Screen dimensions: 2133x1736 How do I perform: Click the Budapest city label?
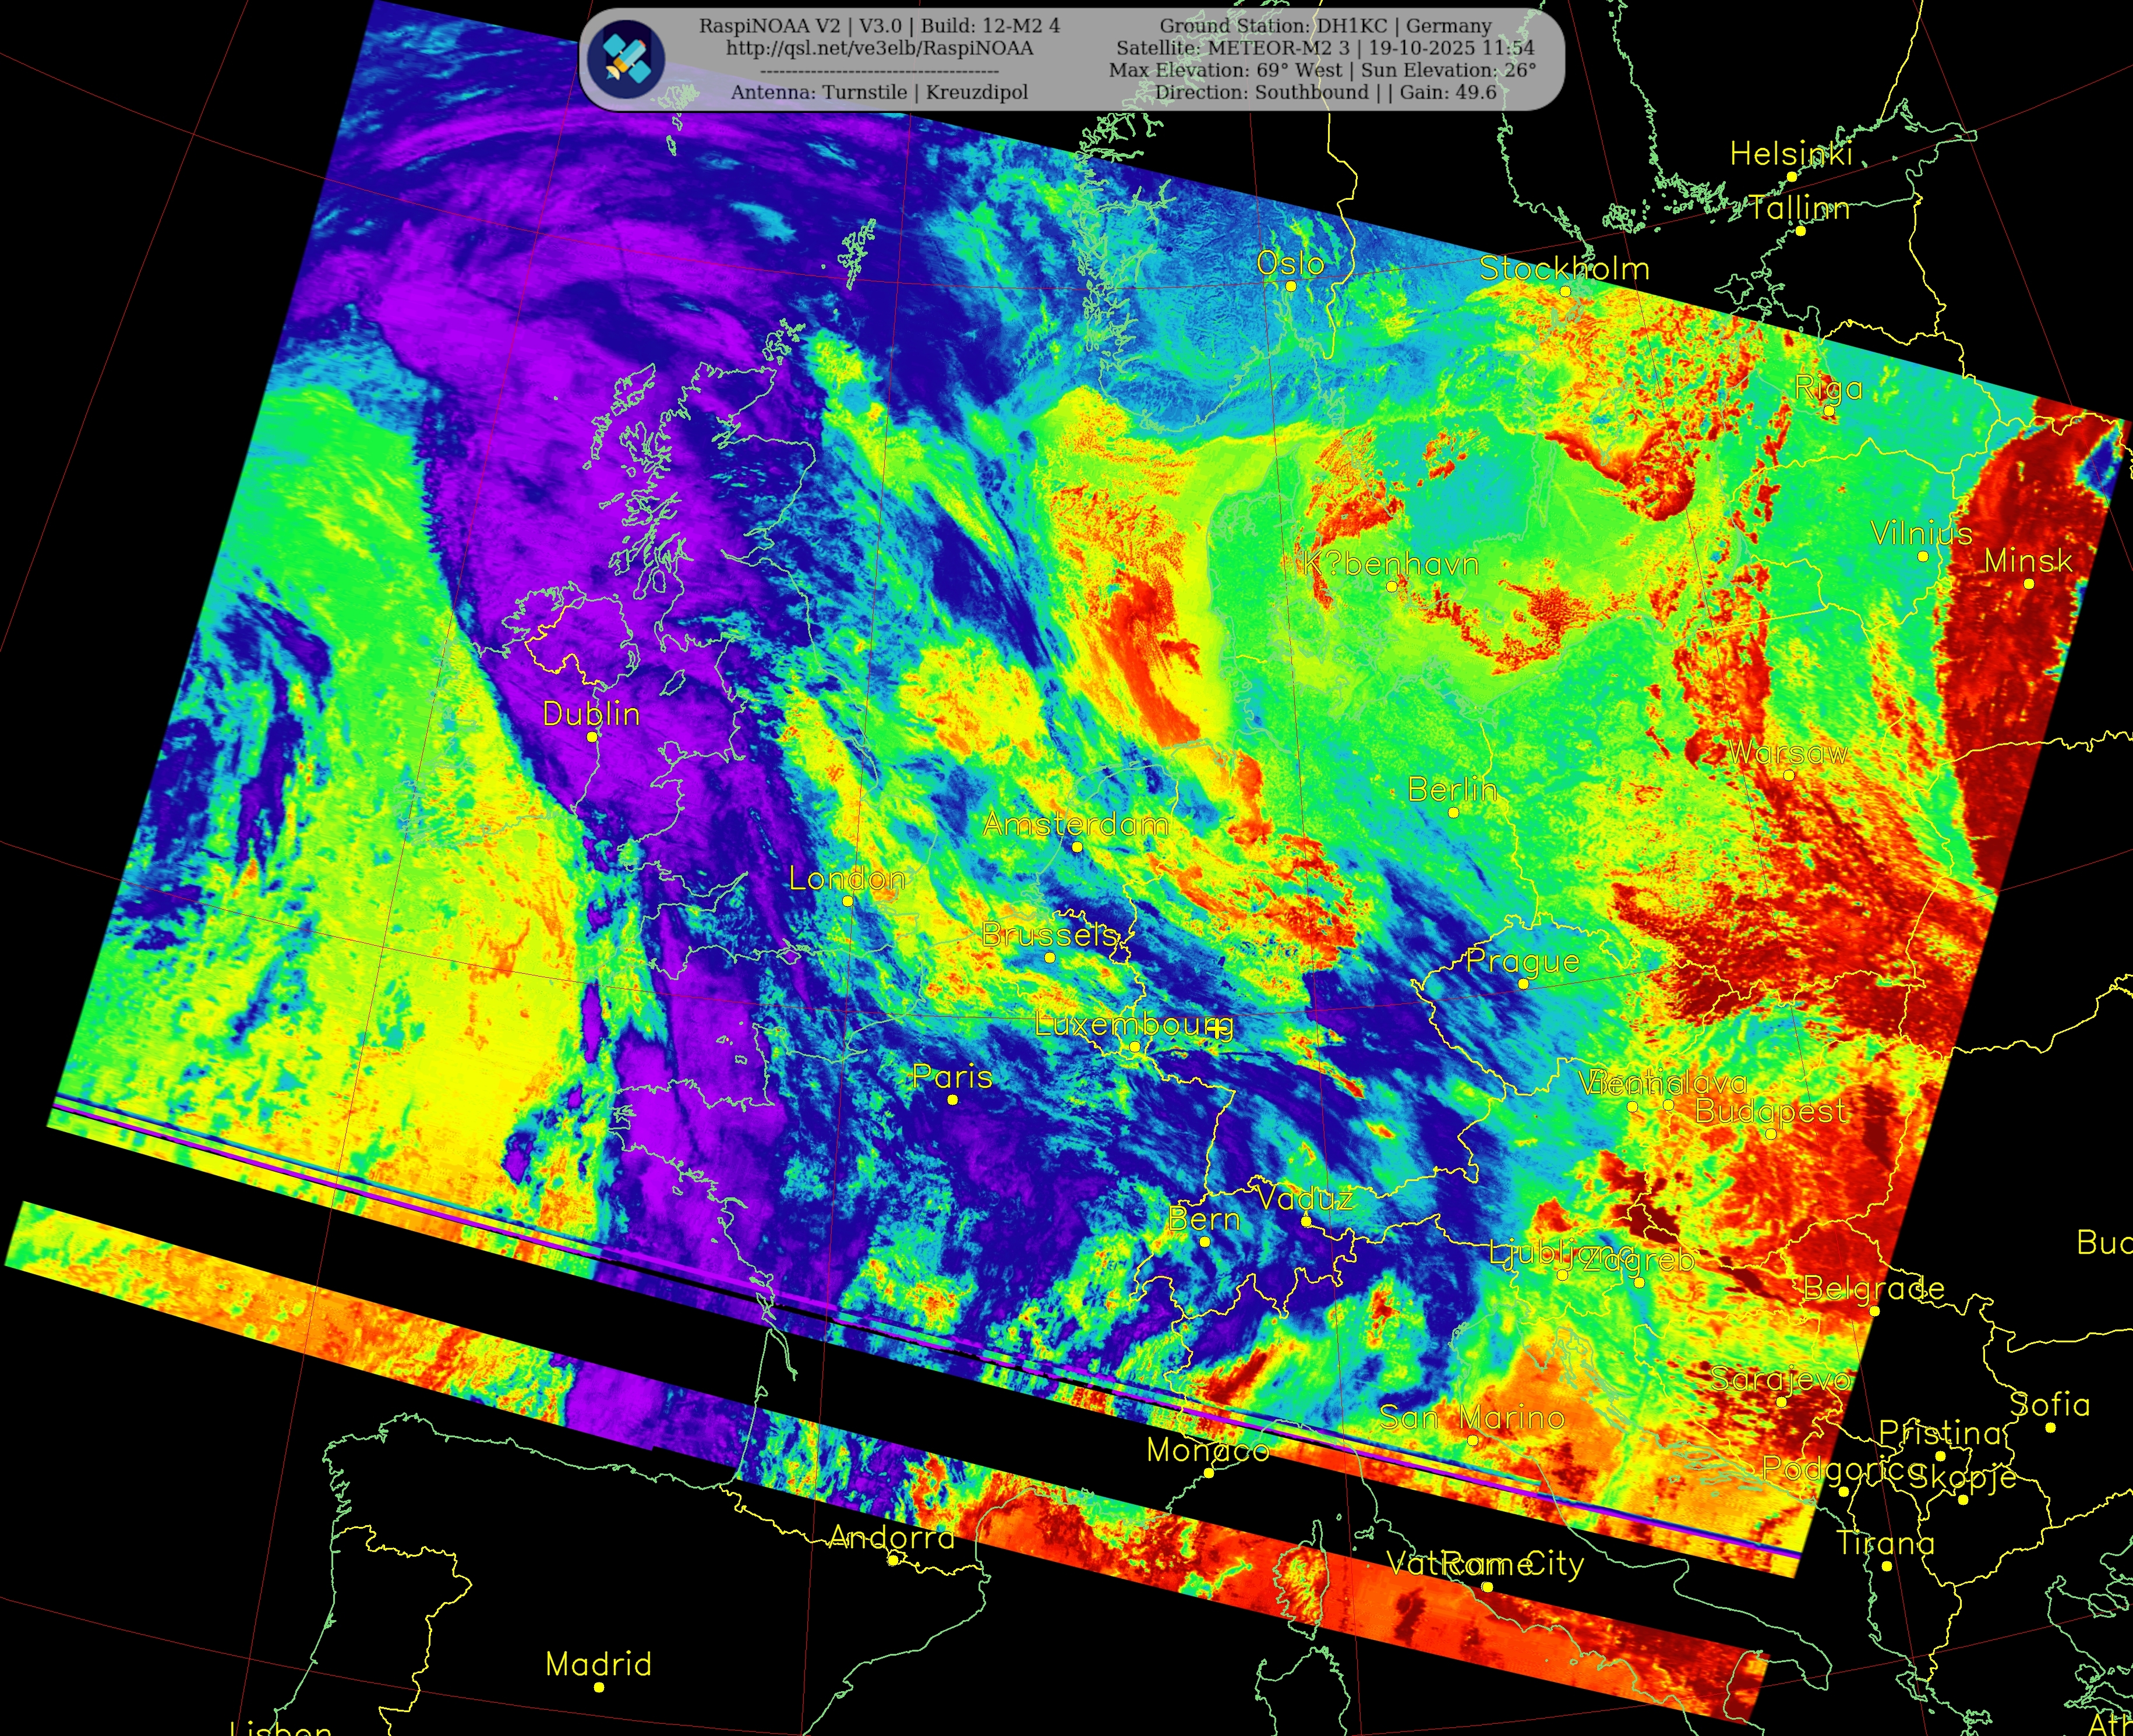coord(1771,1111)
